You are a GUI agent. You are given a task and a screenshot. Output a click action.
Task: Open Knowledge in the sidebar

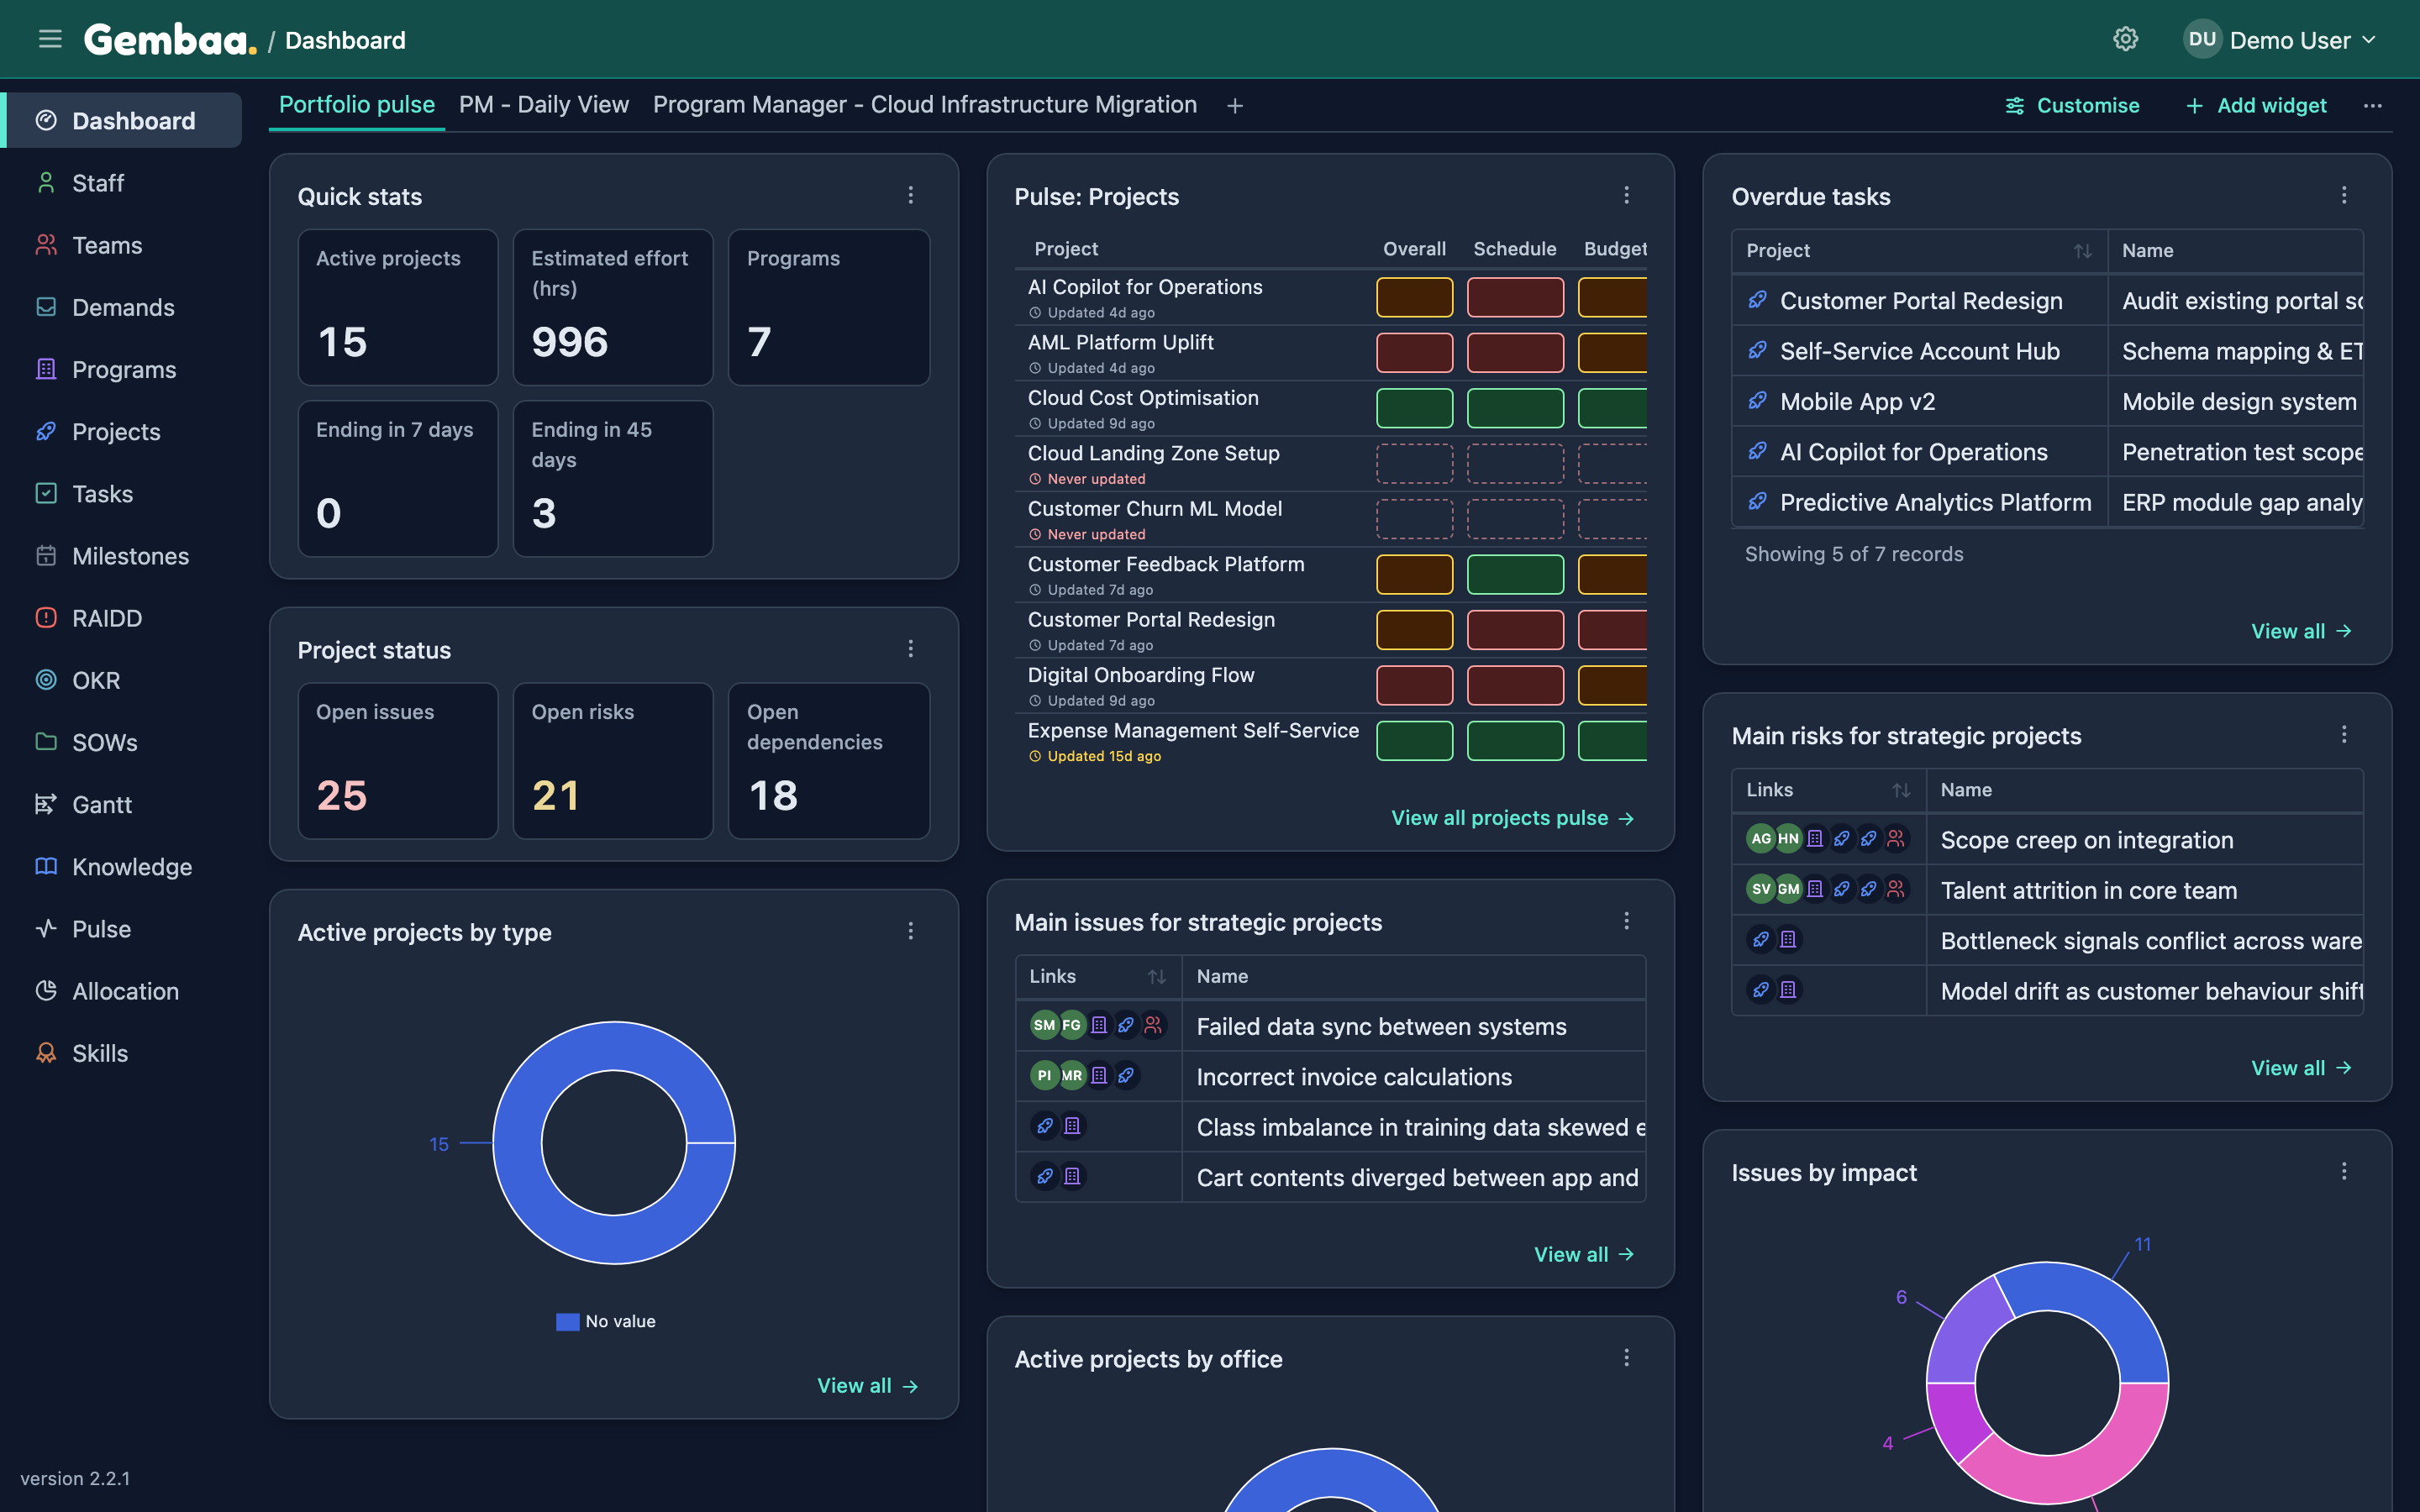coord(122,866)
